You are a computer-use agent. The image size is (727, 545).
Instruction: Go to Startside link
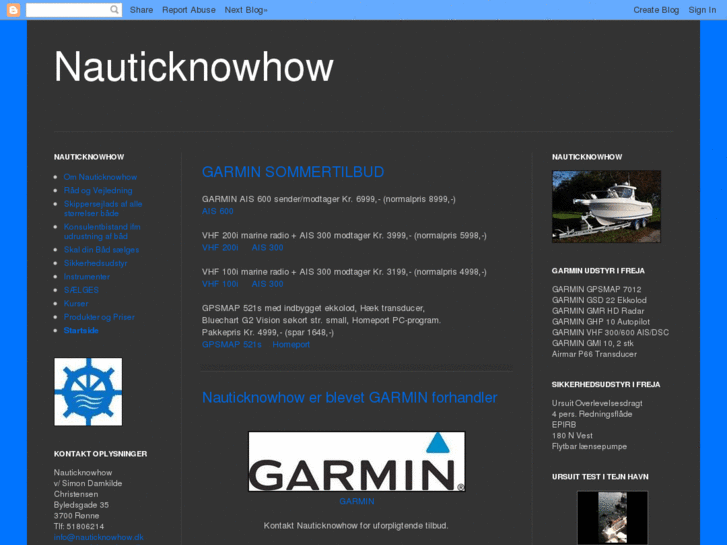(x=81, y=330)
